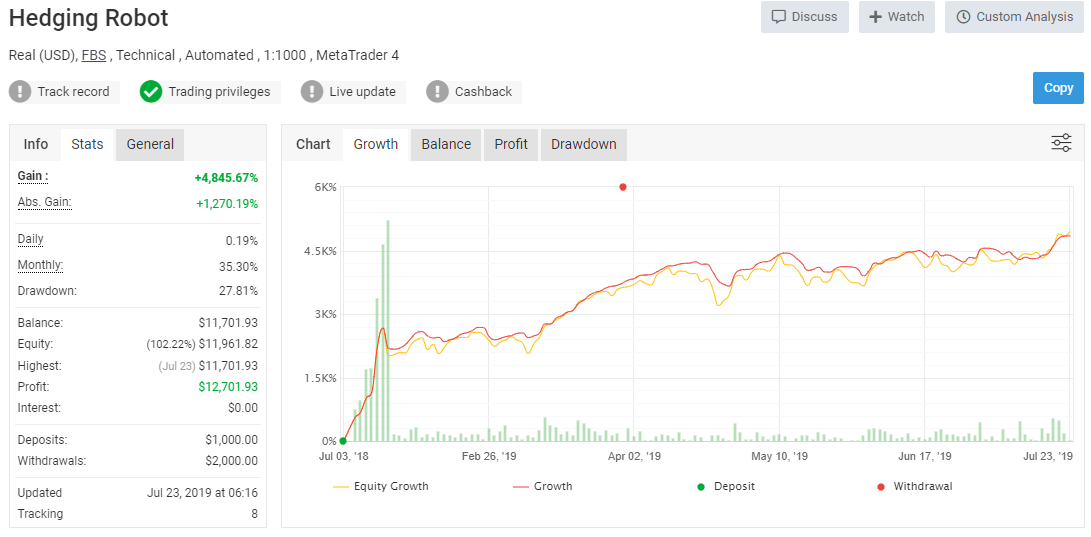
Task: Click the Live update label
Action: click(363, 91)
